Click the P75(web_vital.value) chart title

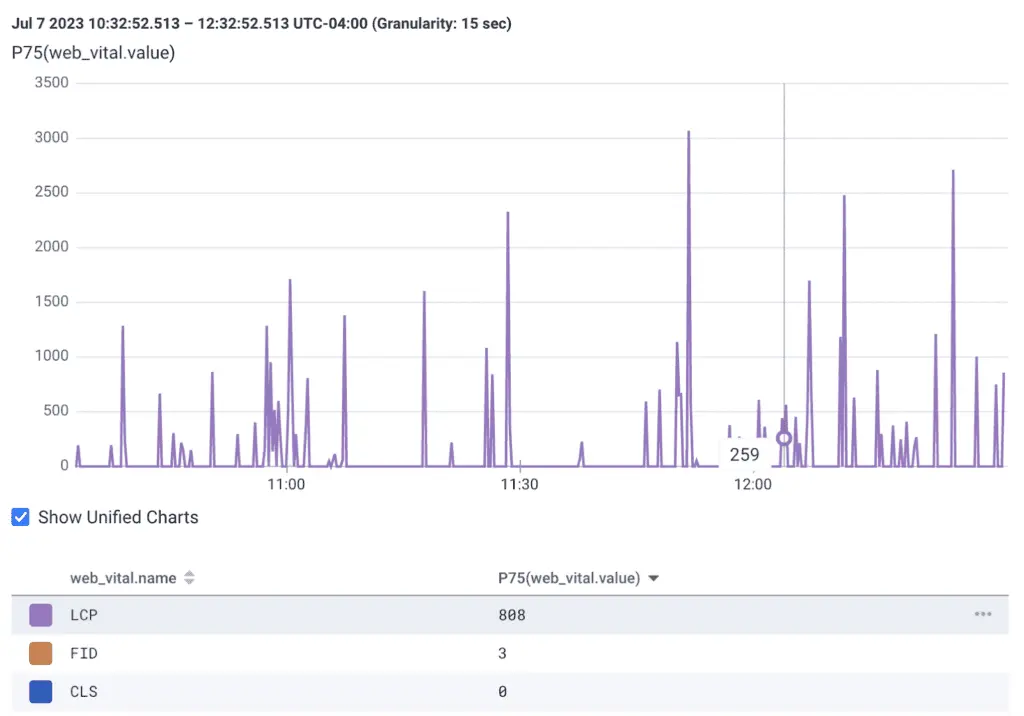point(93,53)
